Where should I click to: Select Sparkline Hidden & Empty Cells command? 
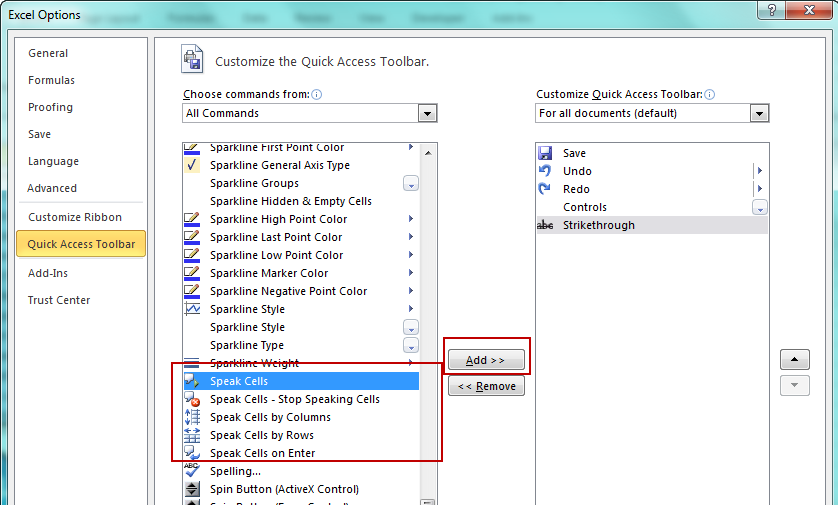301,201
